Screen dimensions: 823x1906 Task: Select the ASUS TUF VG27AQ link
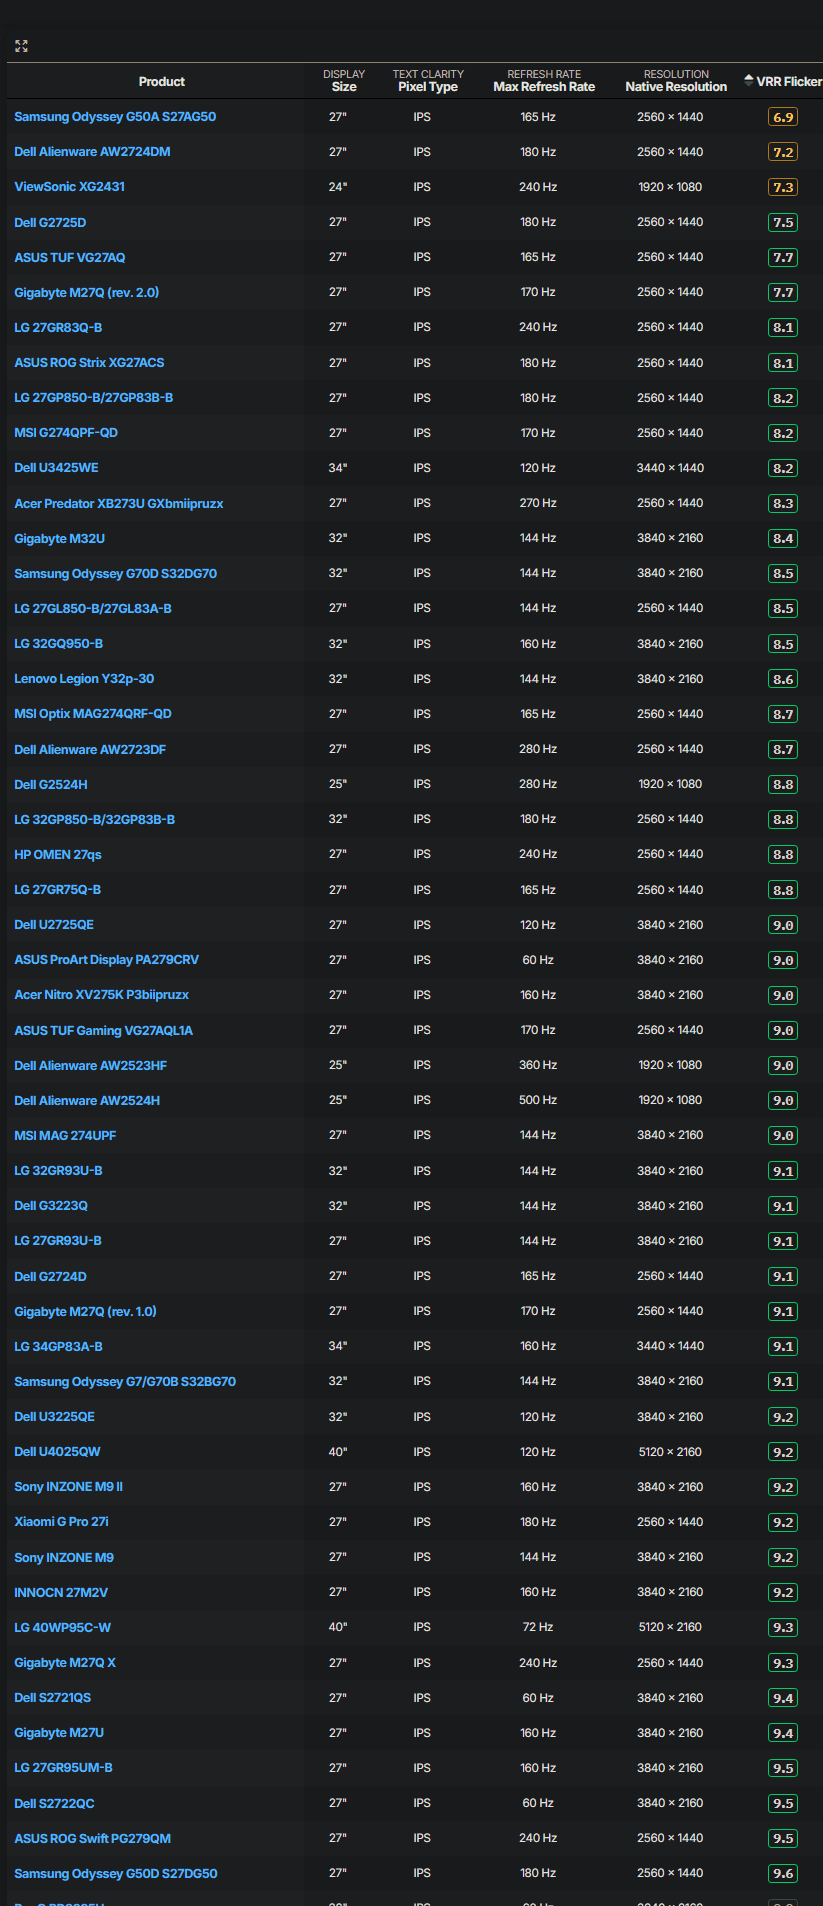click(70, 257)
